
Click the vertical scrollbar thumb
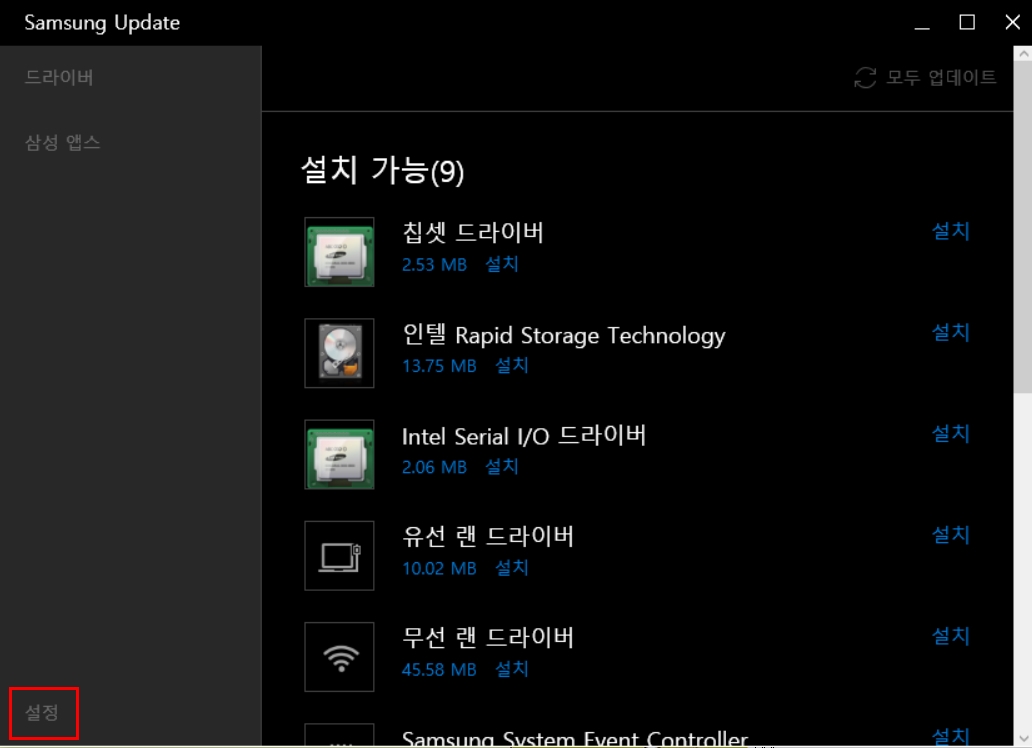pyautogui.click(x=1023, y=228)
